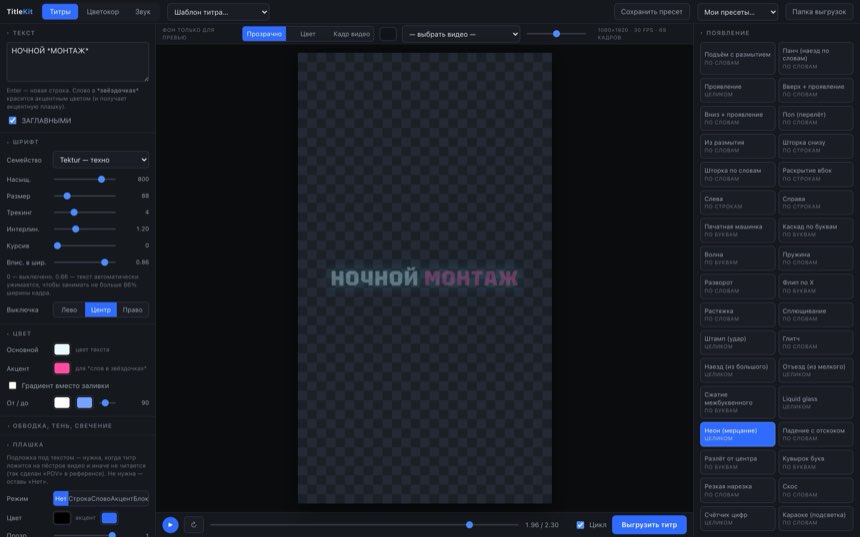Collapse the Цвет section header

[x=22, y=333]
